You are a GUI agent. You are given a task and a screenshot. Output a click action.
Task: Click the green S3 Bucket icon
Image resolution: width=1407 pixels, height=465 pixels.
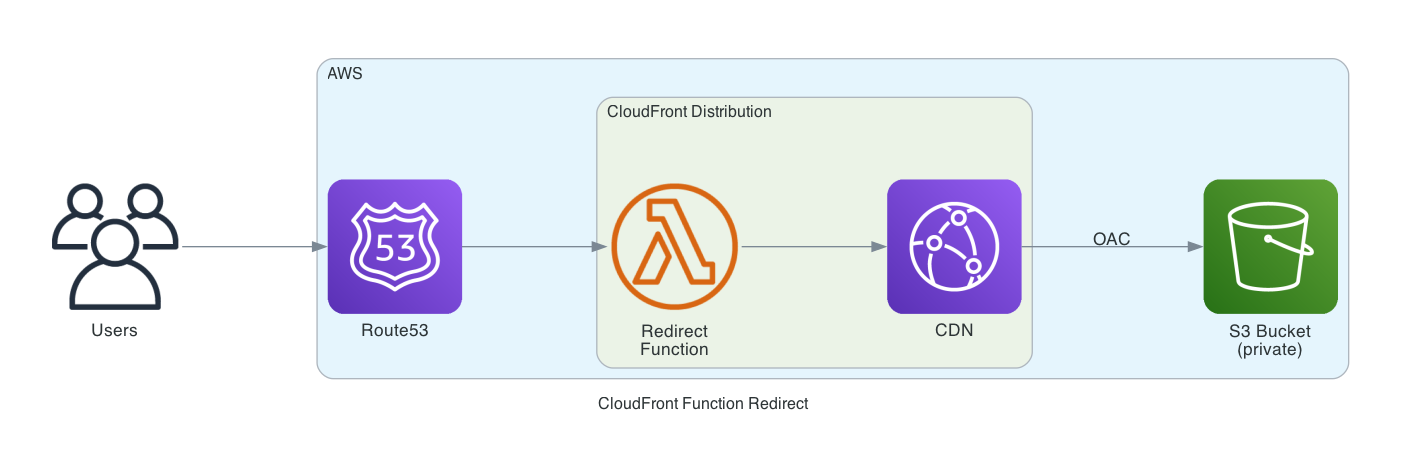1270,246
